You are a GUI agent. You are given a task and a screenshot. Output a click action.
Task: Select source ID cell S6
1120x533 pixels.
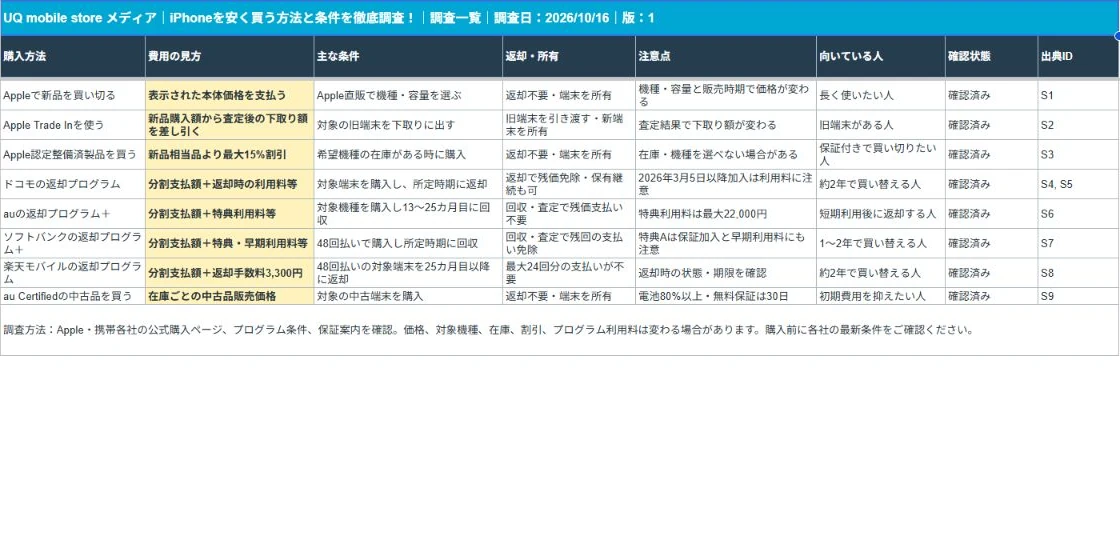point(1079,214)
